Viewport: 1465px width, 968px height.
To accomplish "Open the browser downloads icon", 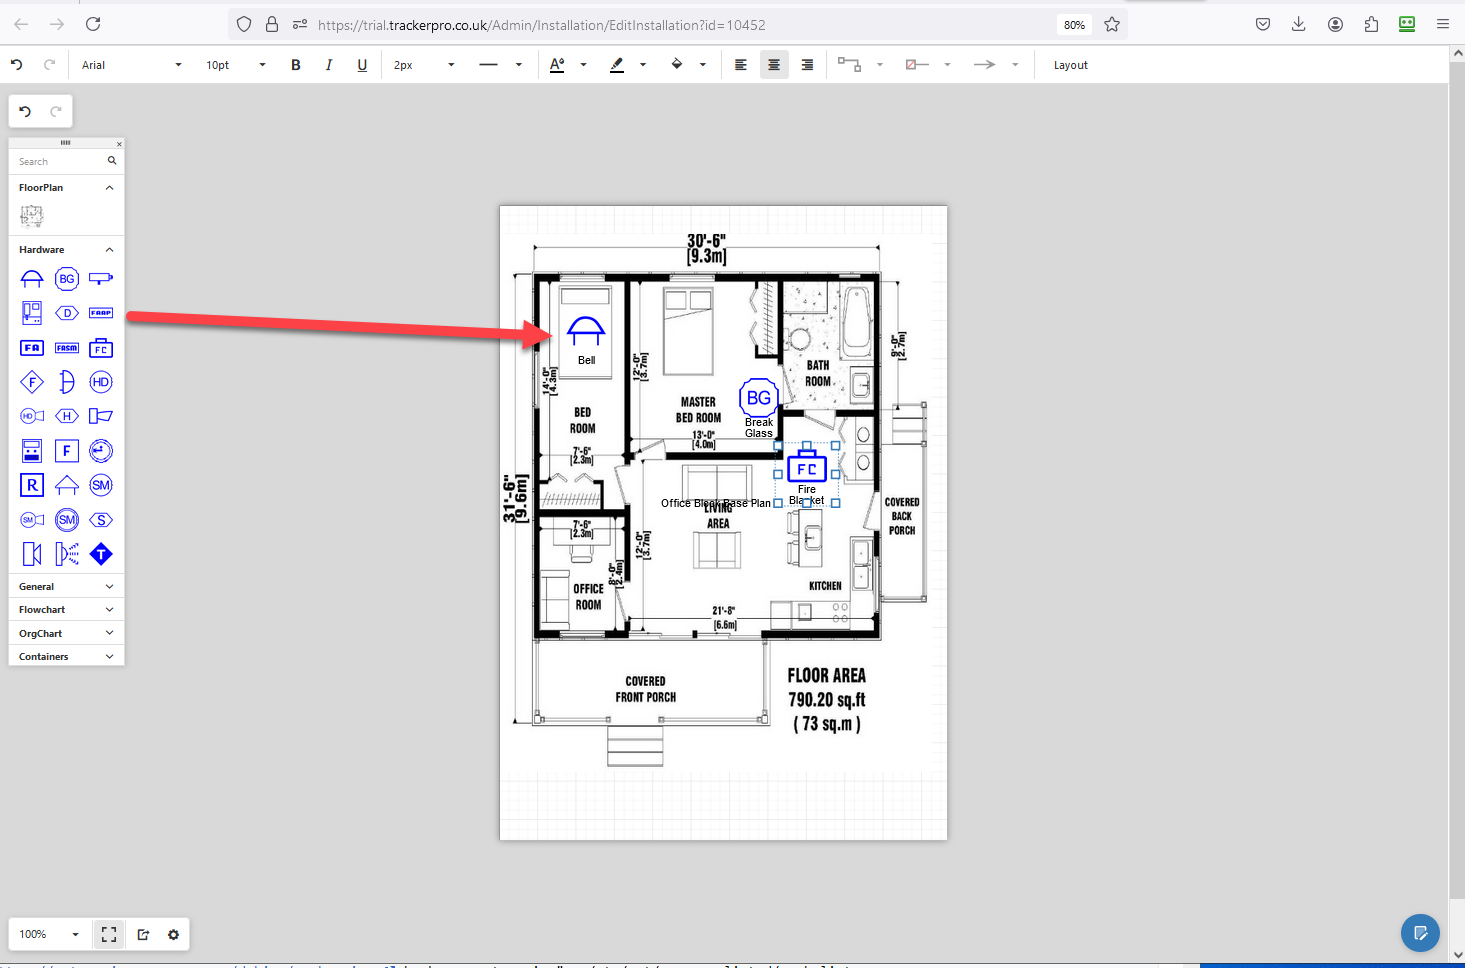I will [1299, 24].
